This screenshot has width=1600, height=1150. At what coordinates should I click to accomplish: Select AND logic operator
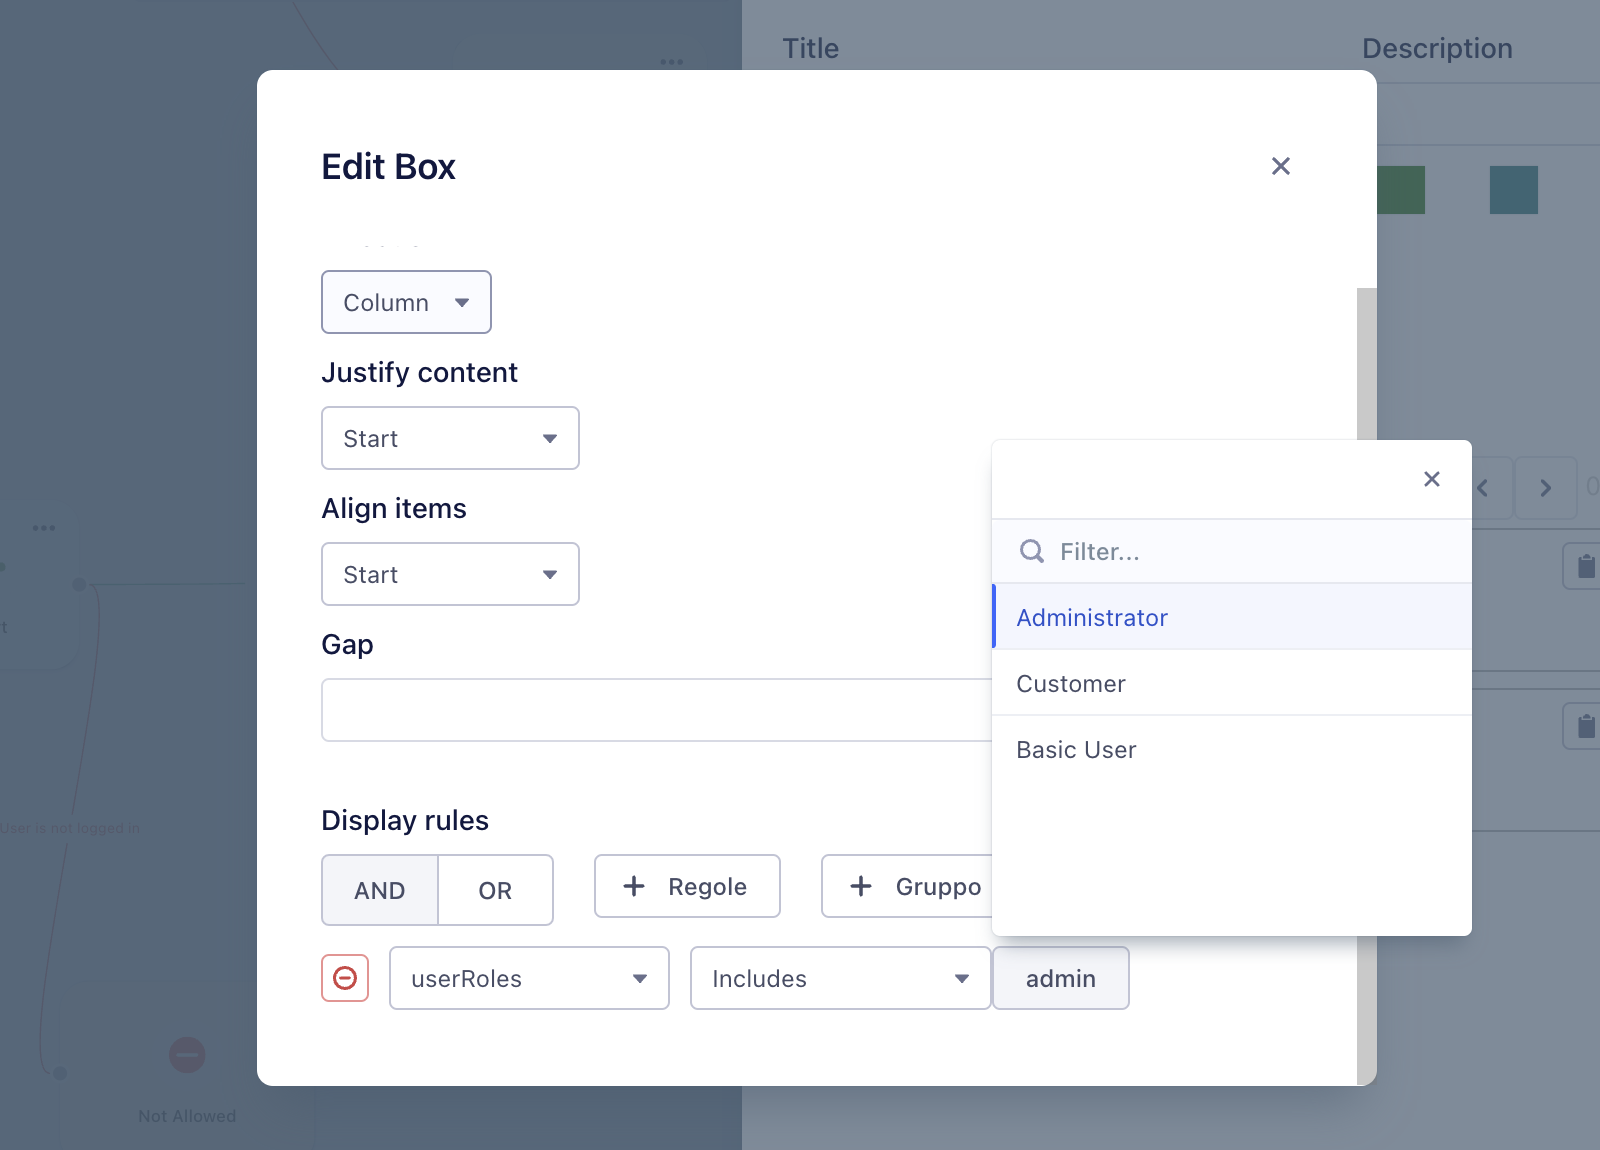(379, 890)
